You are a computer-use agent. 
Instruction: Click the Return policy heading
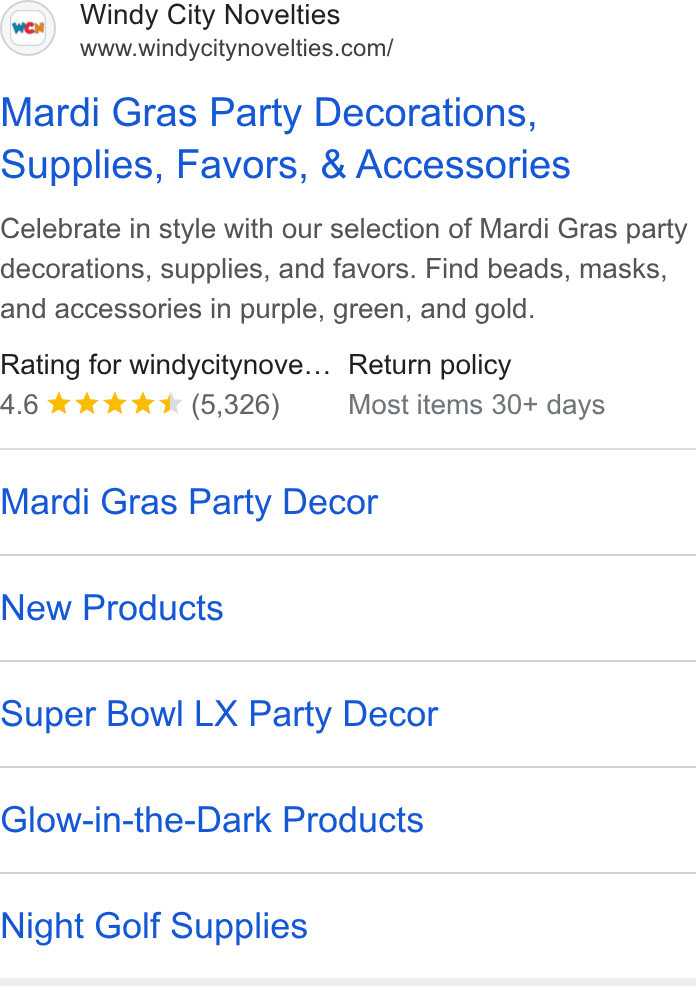[x=430, y=365]
